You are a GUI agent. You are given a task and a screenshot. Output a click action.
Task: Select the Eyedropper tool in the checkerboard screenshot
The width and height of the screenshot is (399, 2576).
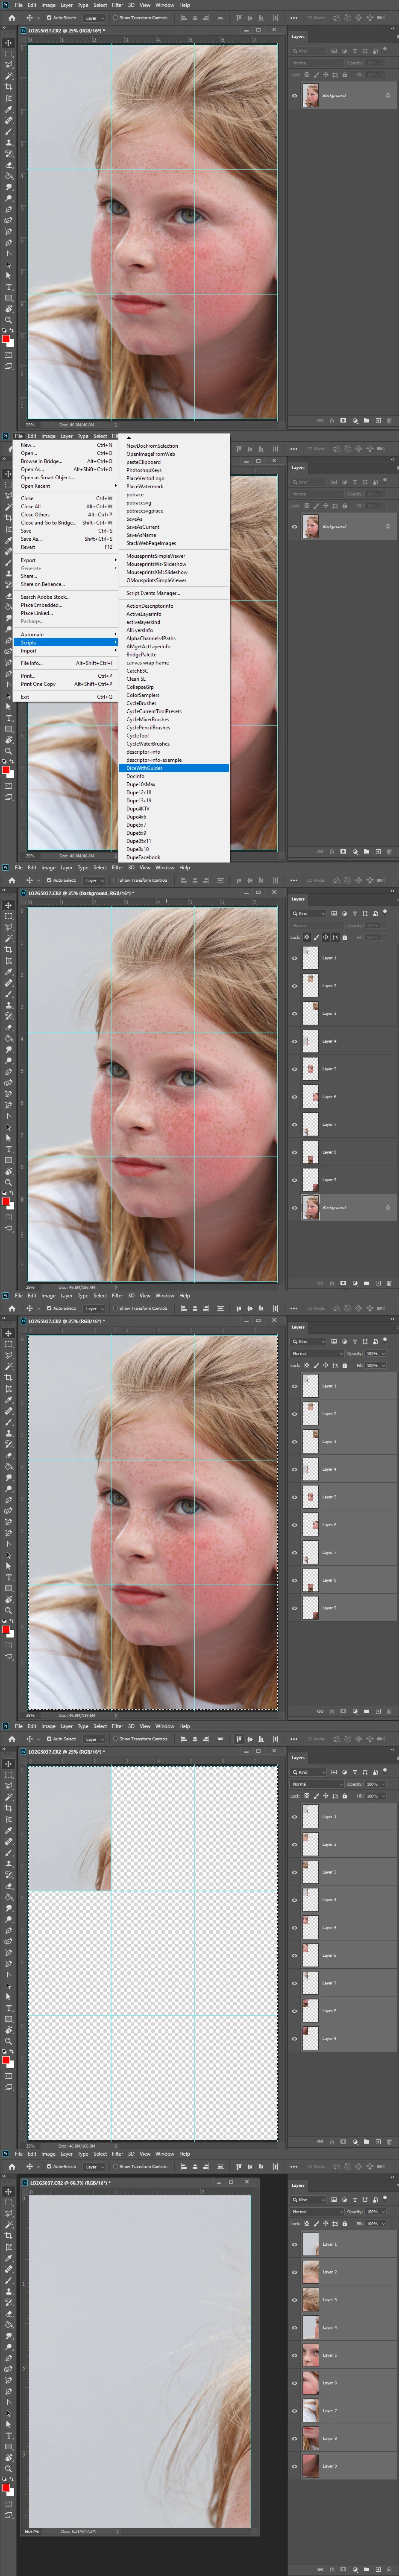click(x=8, y=1831)
